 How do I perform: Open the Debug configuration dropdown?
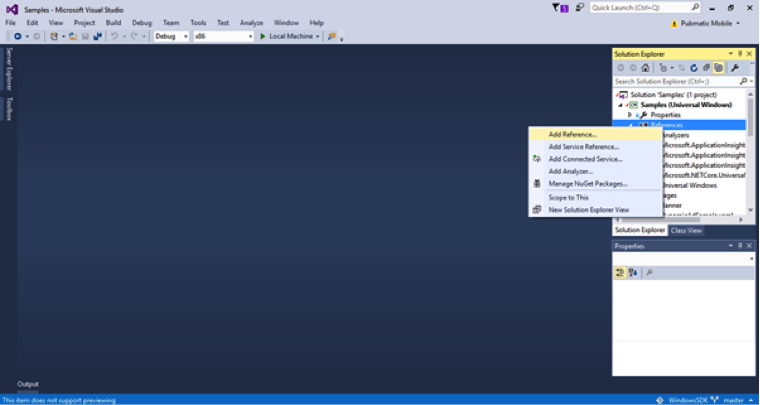[171, 36]
